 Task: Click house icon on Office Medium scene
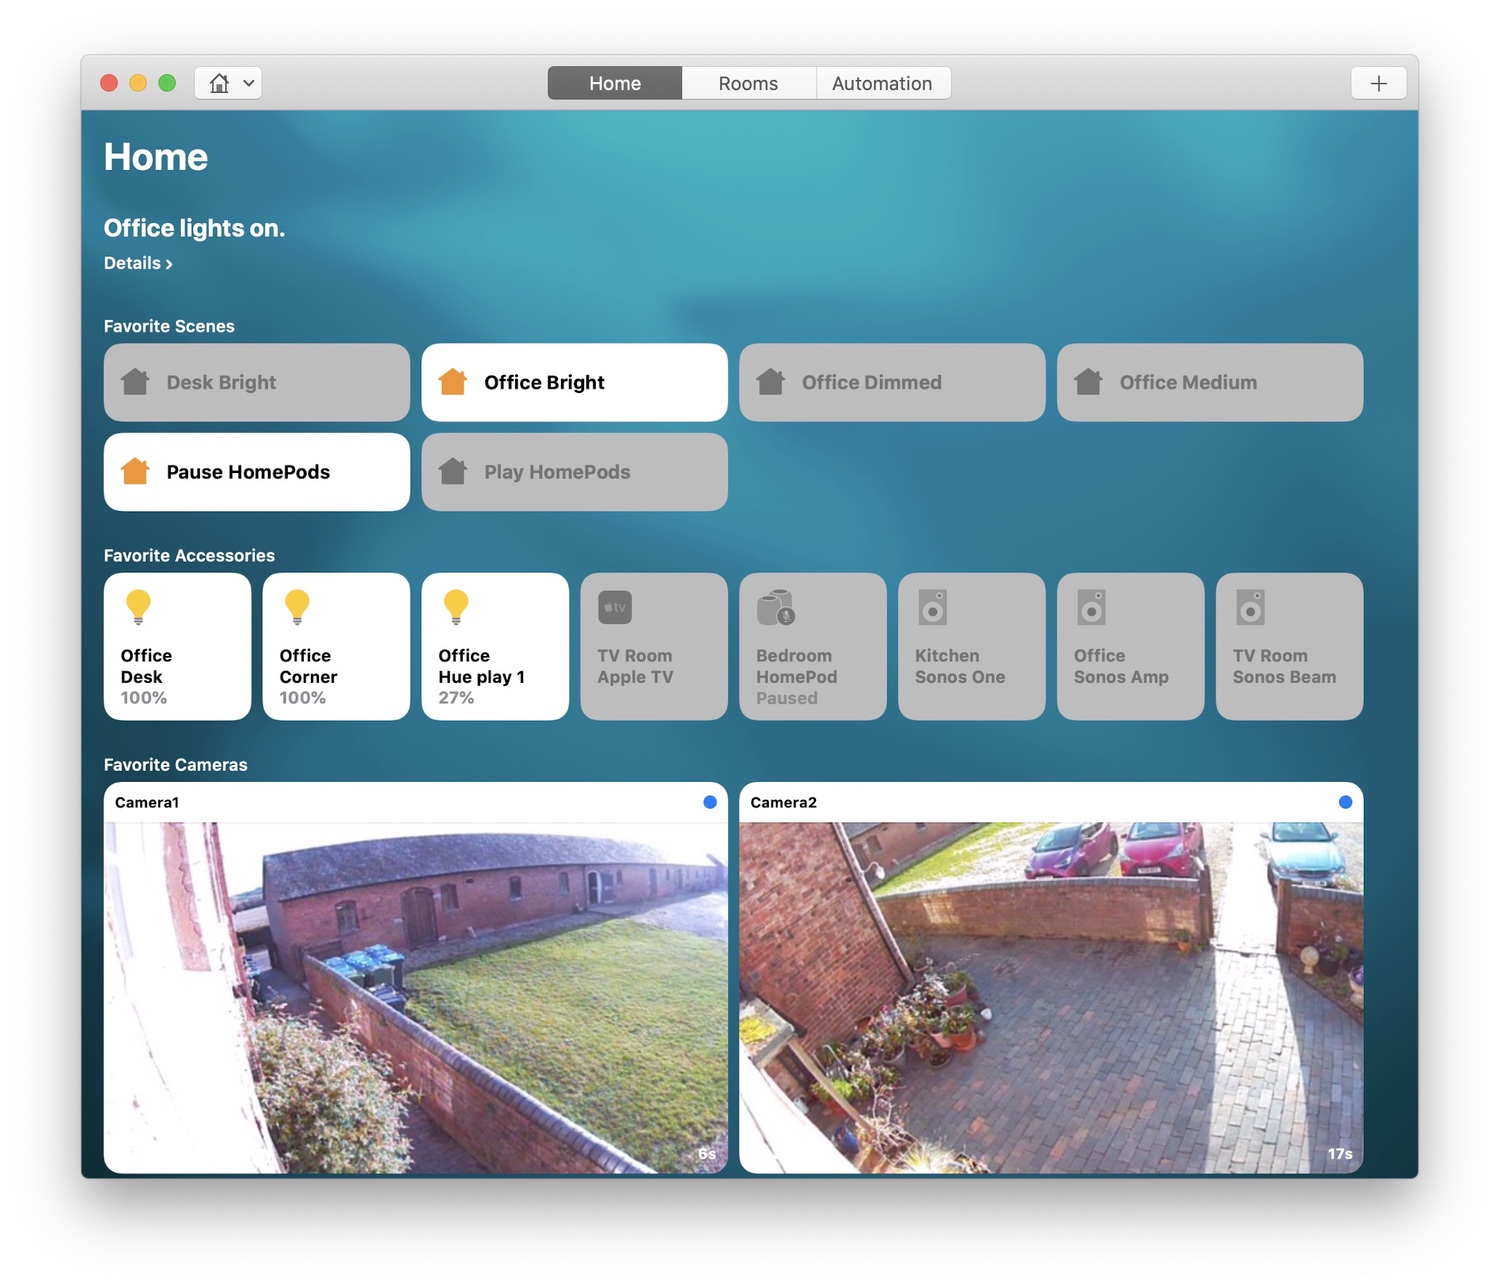1088,381
